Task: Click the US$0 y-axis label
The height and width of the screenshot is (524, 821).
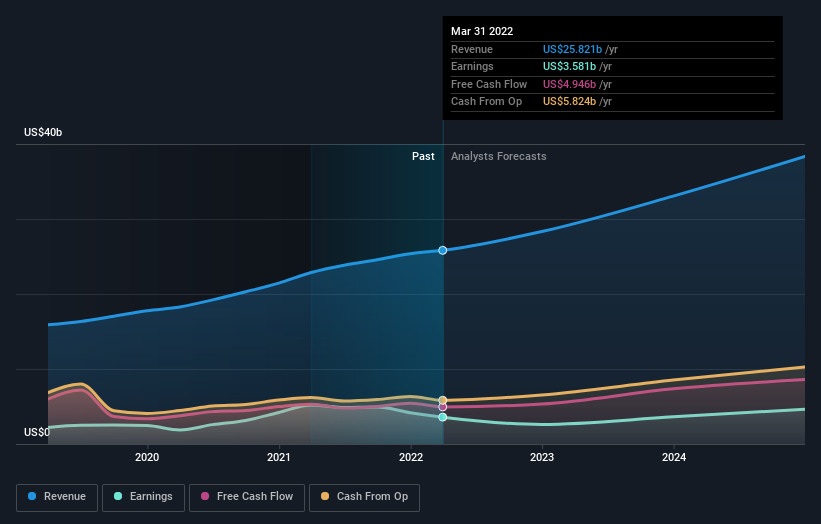Action: tap(37, 432)
